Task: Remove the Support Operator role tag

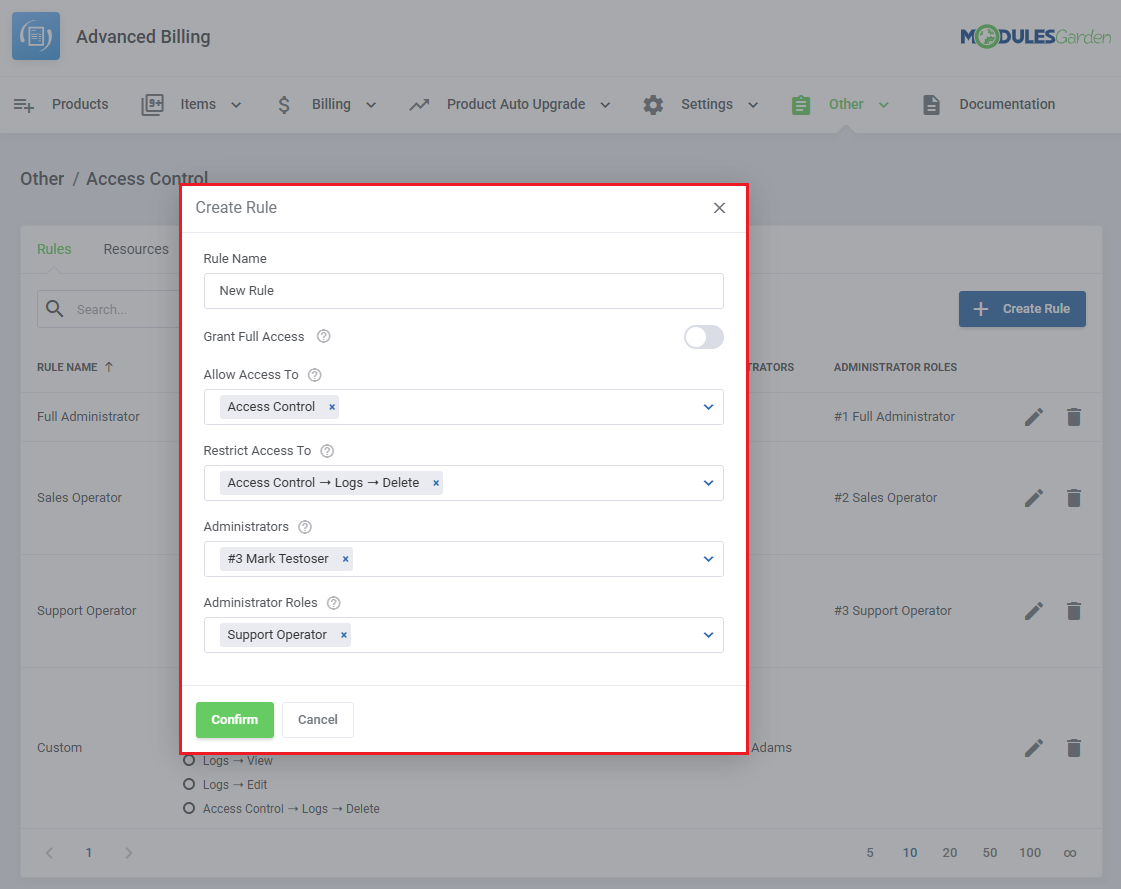Action: 344,635
